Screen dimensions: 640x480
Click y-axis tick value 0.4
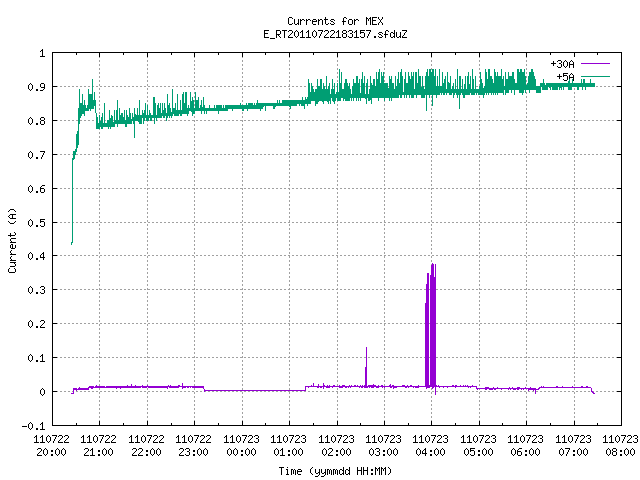point(37,256)
